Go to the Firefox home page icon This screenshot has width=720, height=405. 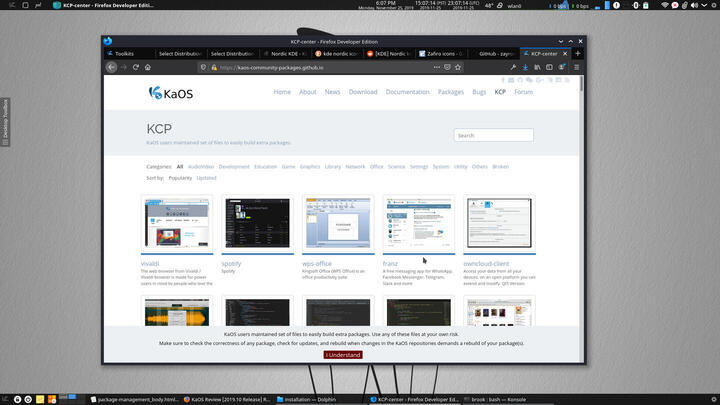[148, 67]
